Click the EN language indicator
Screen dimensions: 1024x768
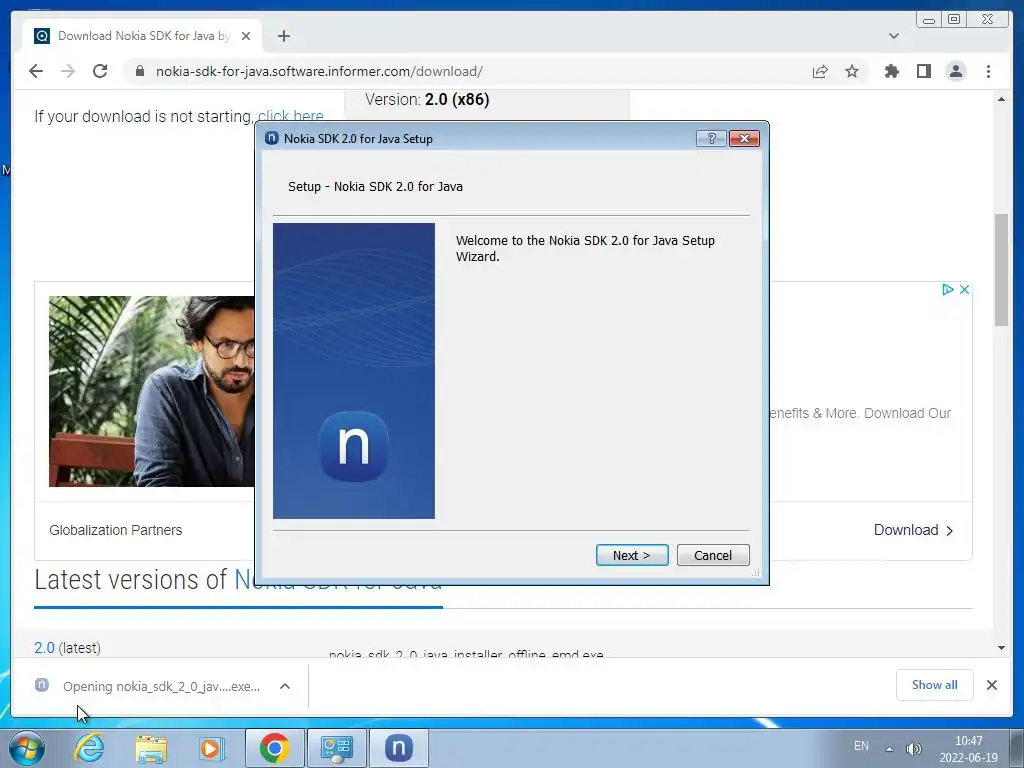(861, 745)
